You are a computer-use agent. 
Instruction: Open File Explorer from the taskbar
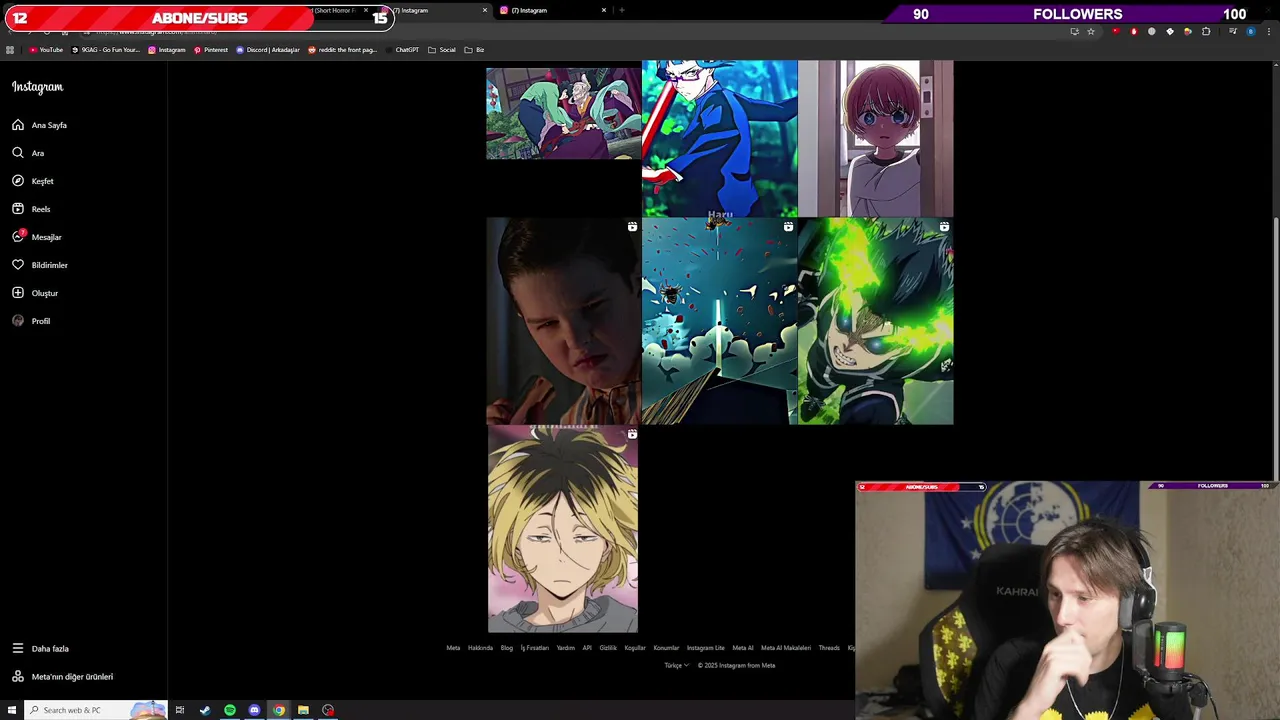click(x=303, y=710)
